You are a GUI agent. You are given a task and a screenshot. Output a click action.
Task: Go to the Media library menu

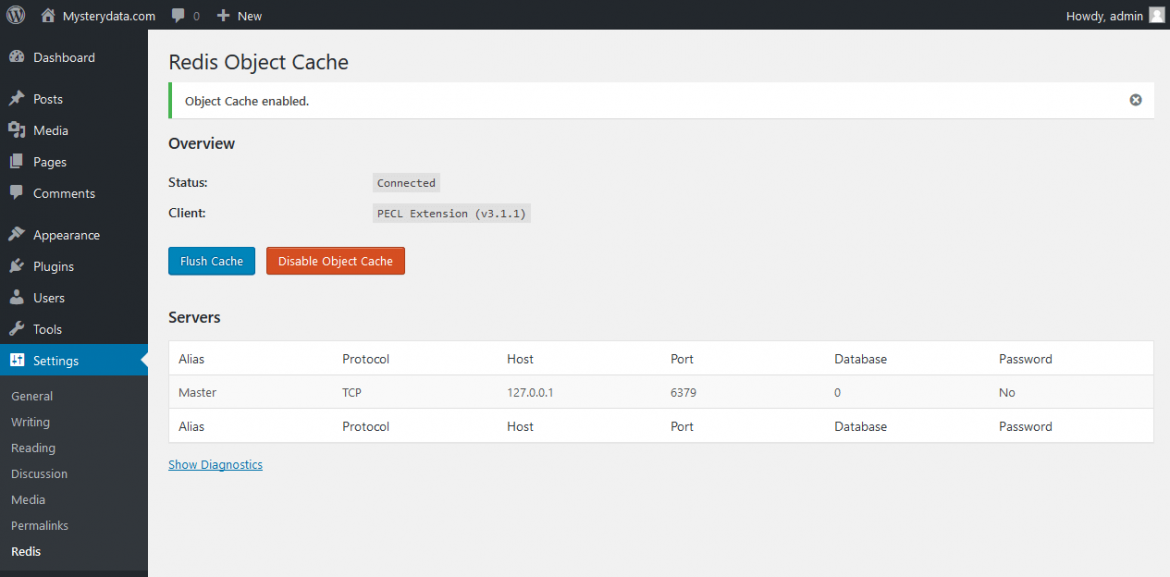(x=50, y=131)
